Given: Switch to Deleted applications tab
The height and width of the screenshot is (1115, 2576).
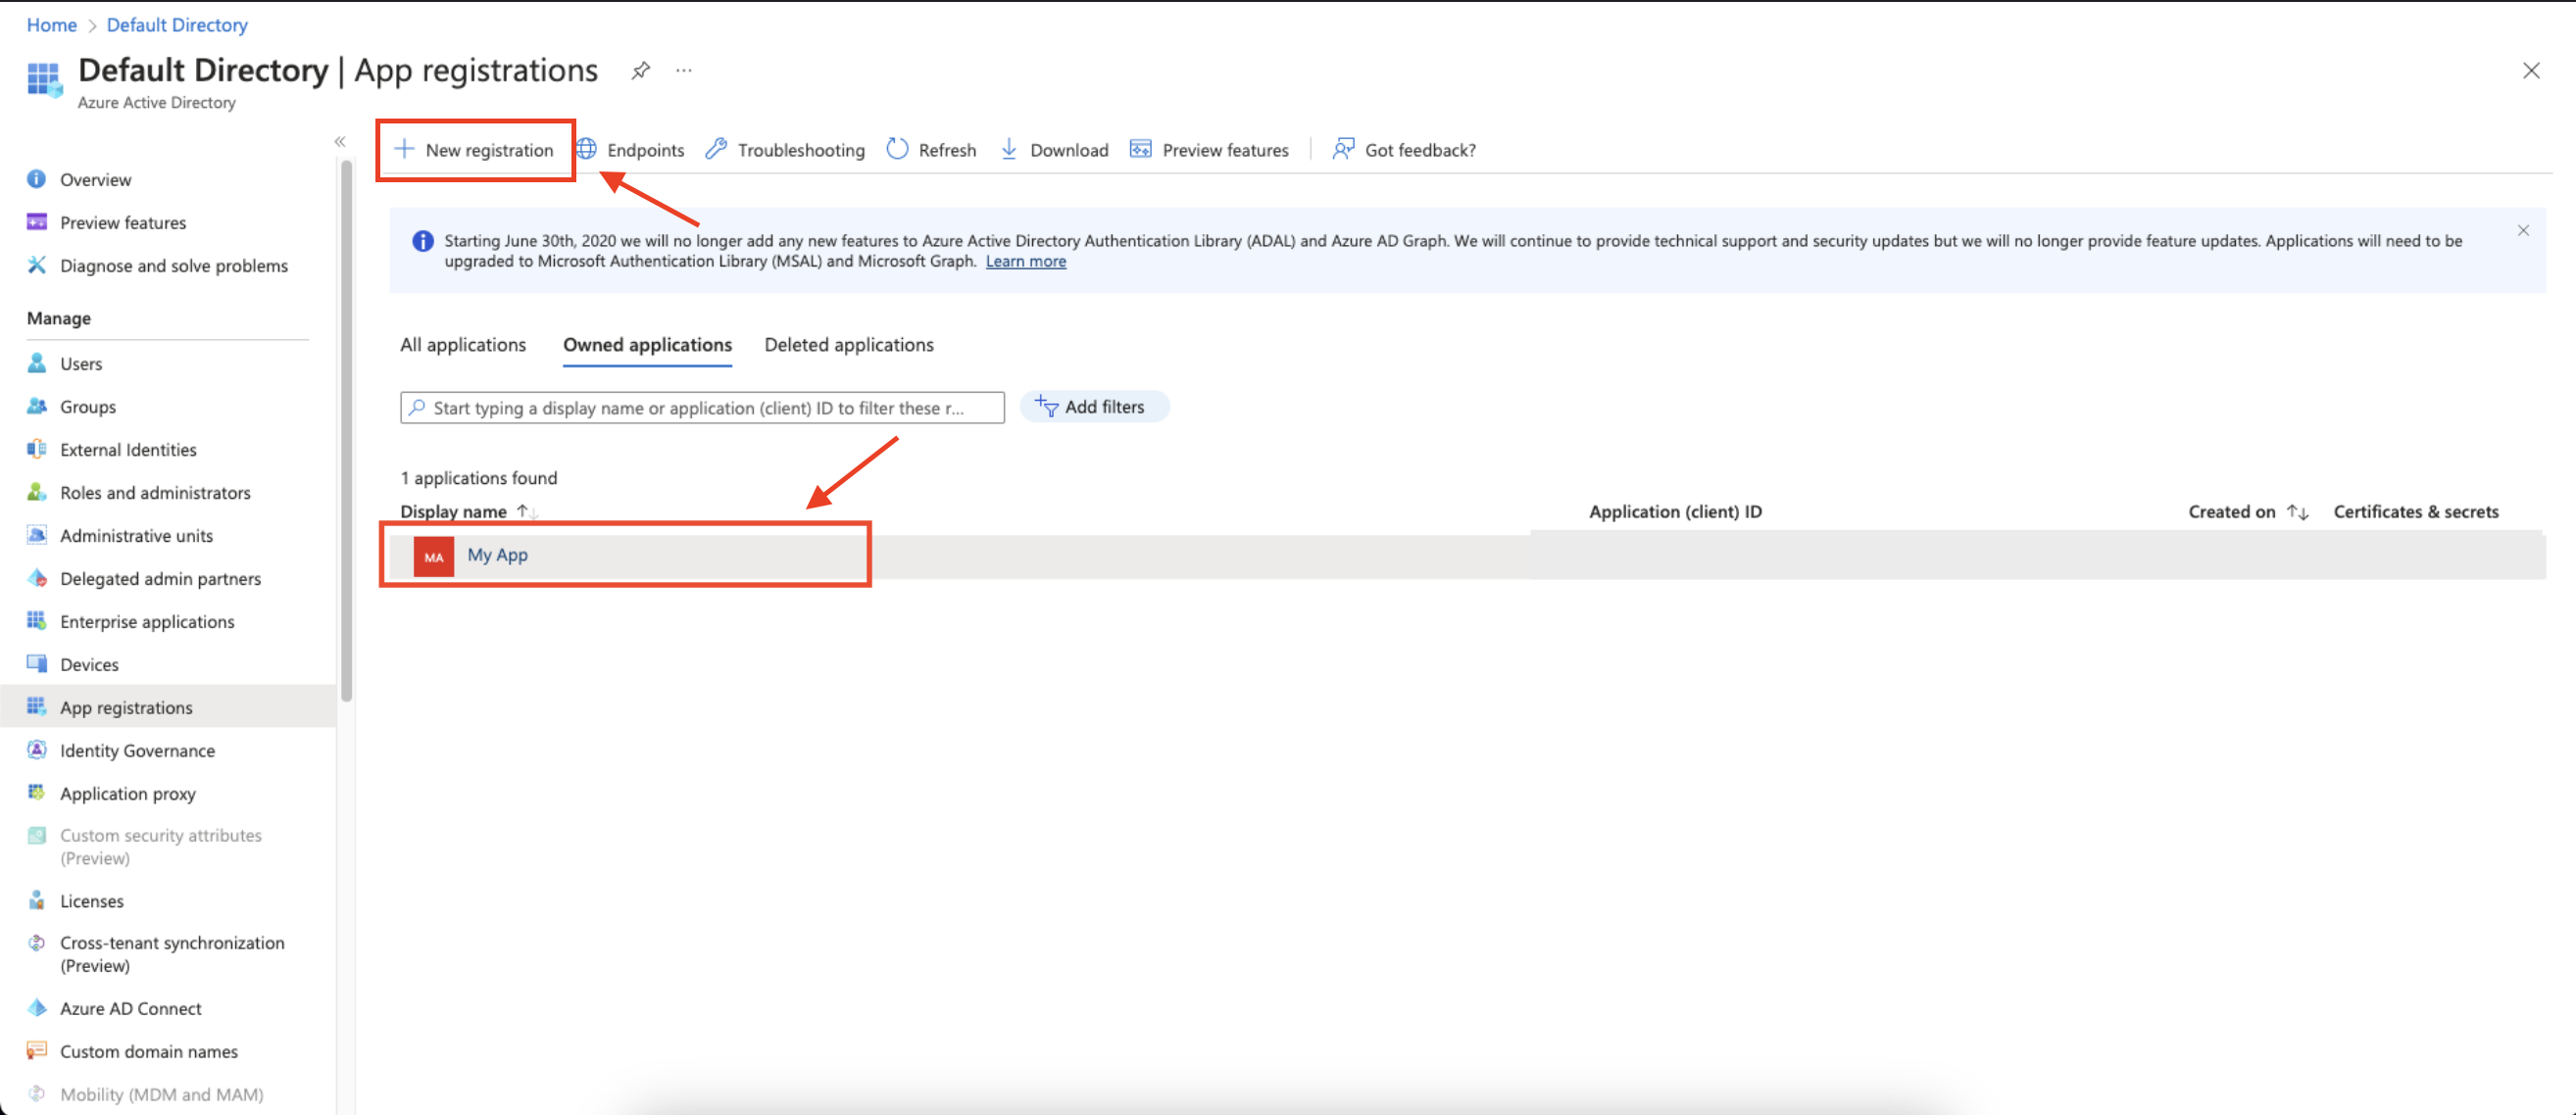Looking at the screenshot, I should click(849, 344).
